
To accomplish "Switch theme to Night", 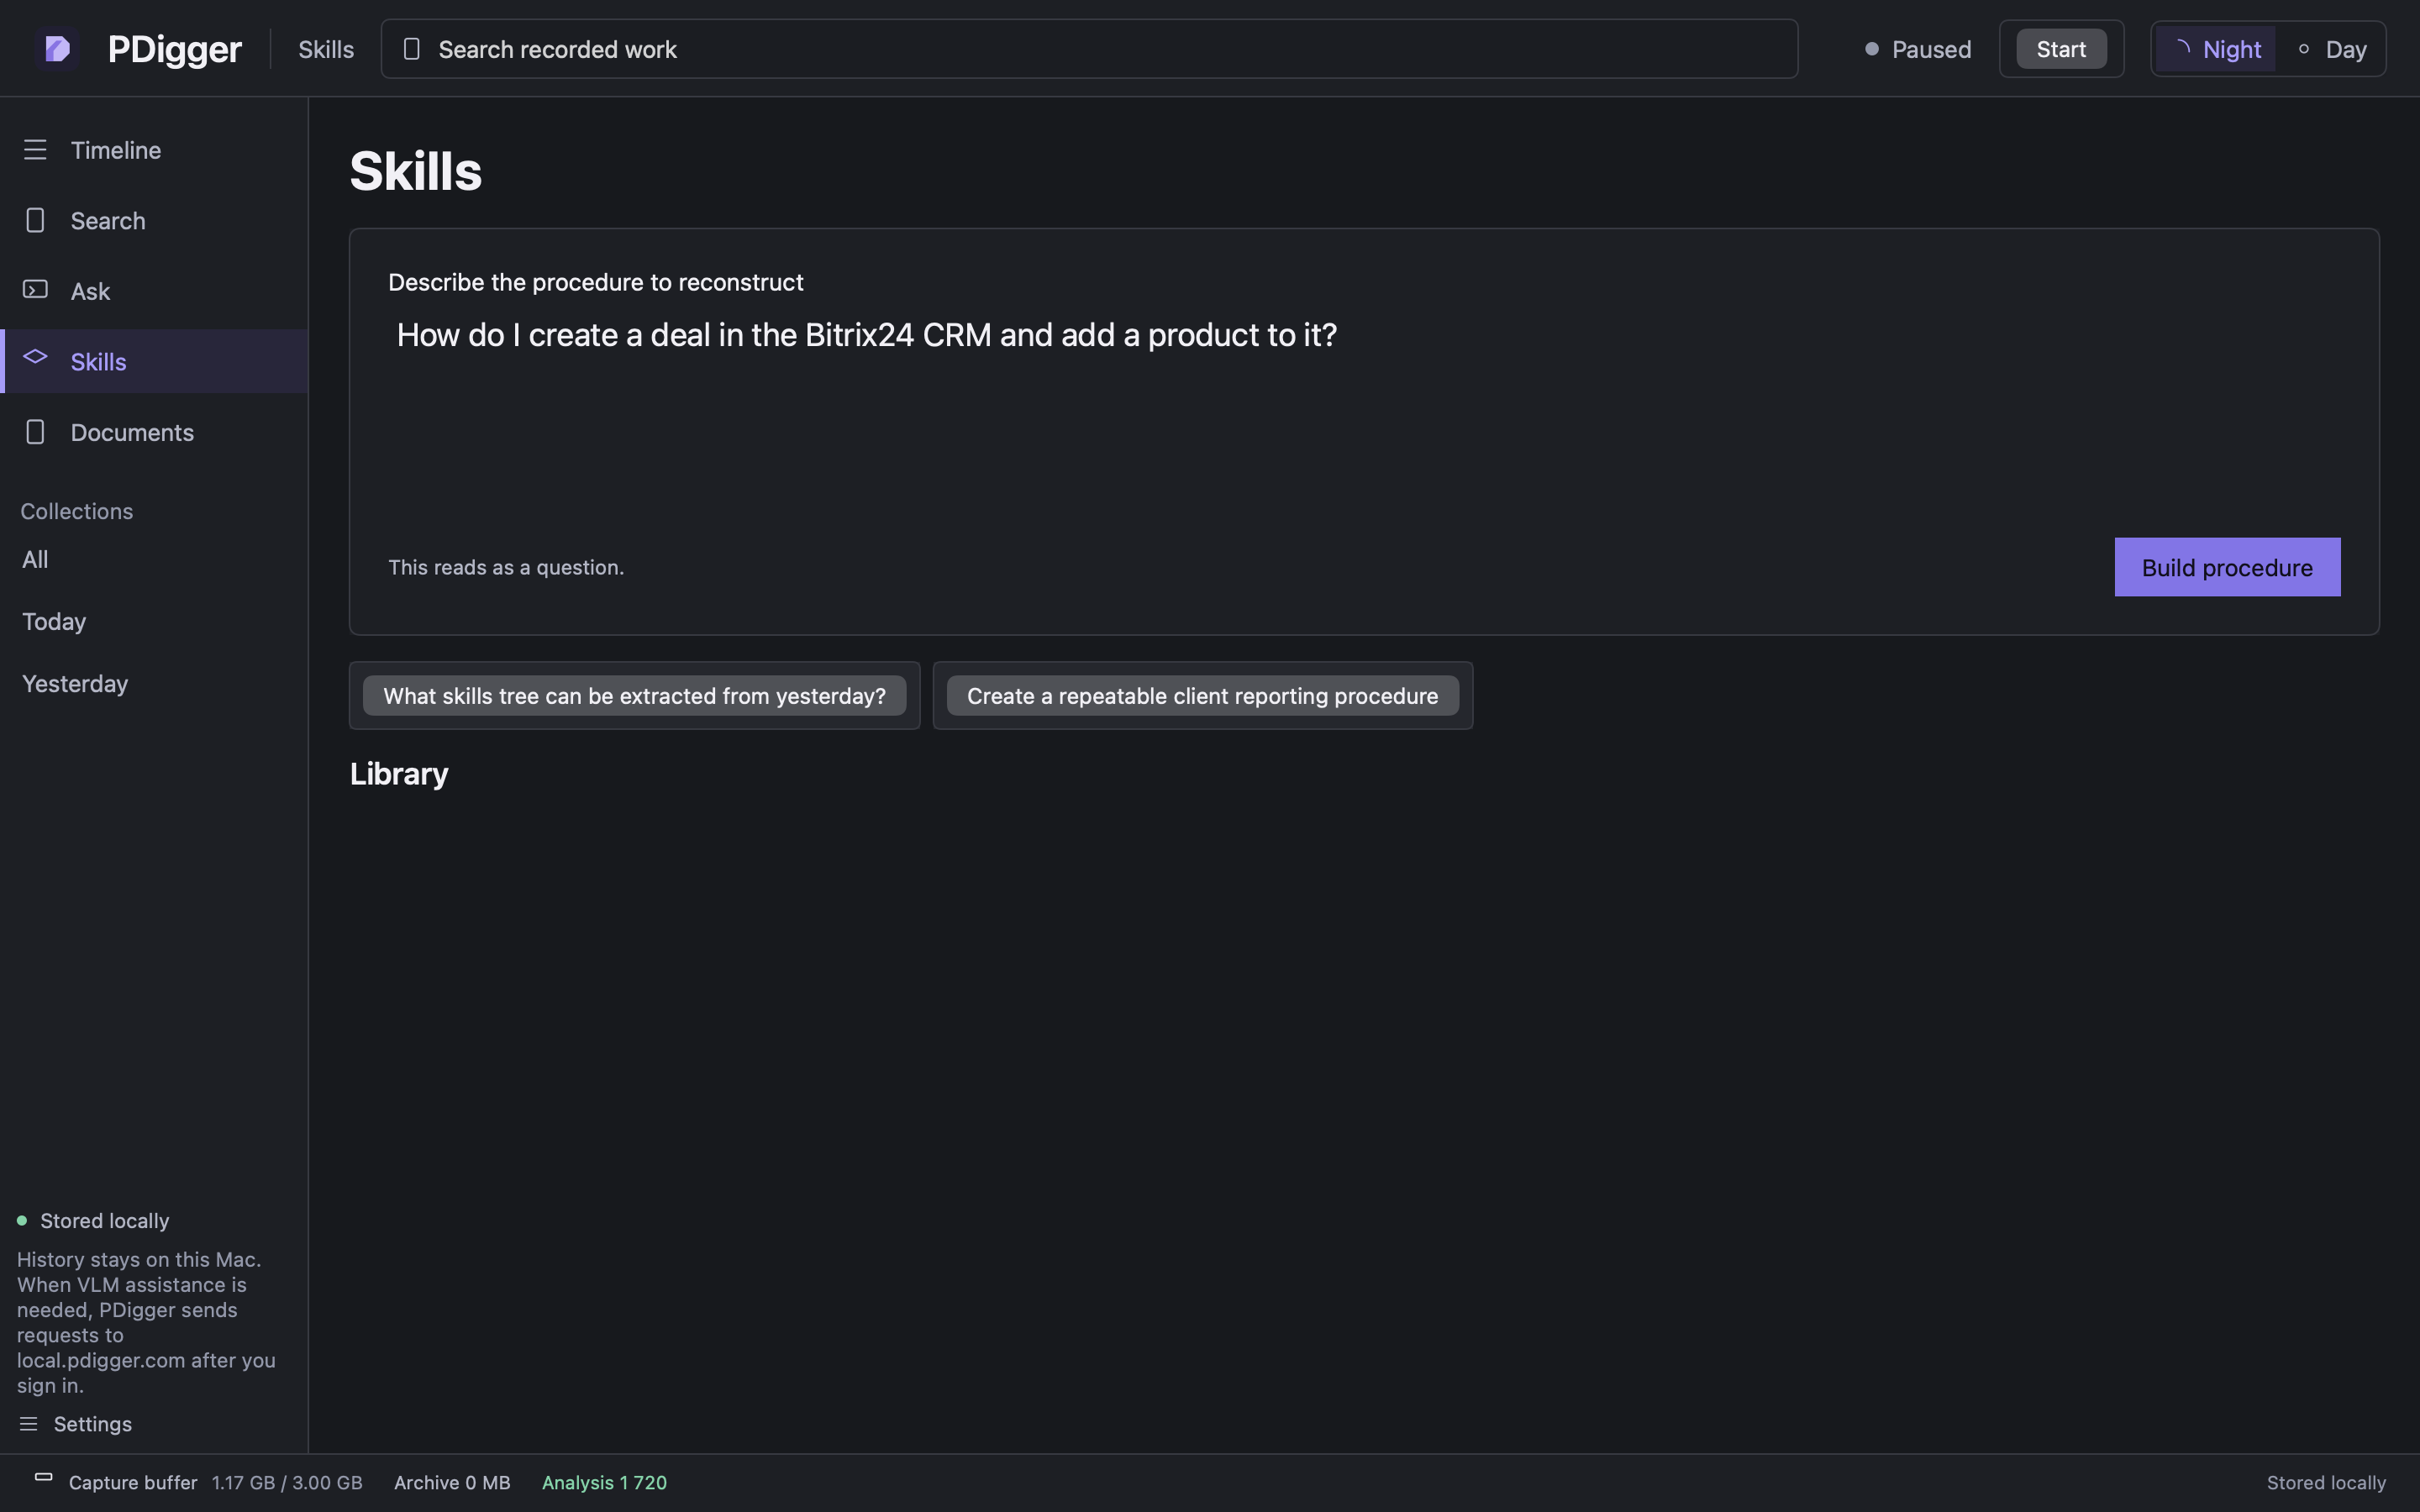I will [x=2215, y=49].
